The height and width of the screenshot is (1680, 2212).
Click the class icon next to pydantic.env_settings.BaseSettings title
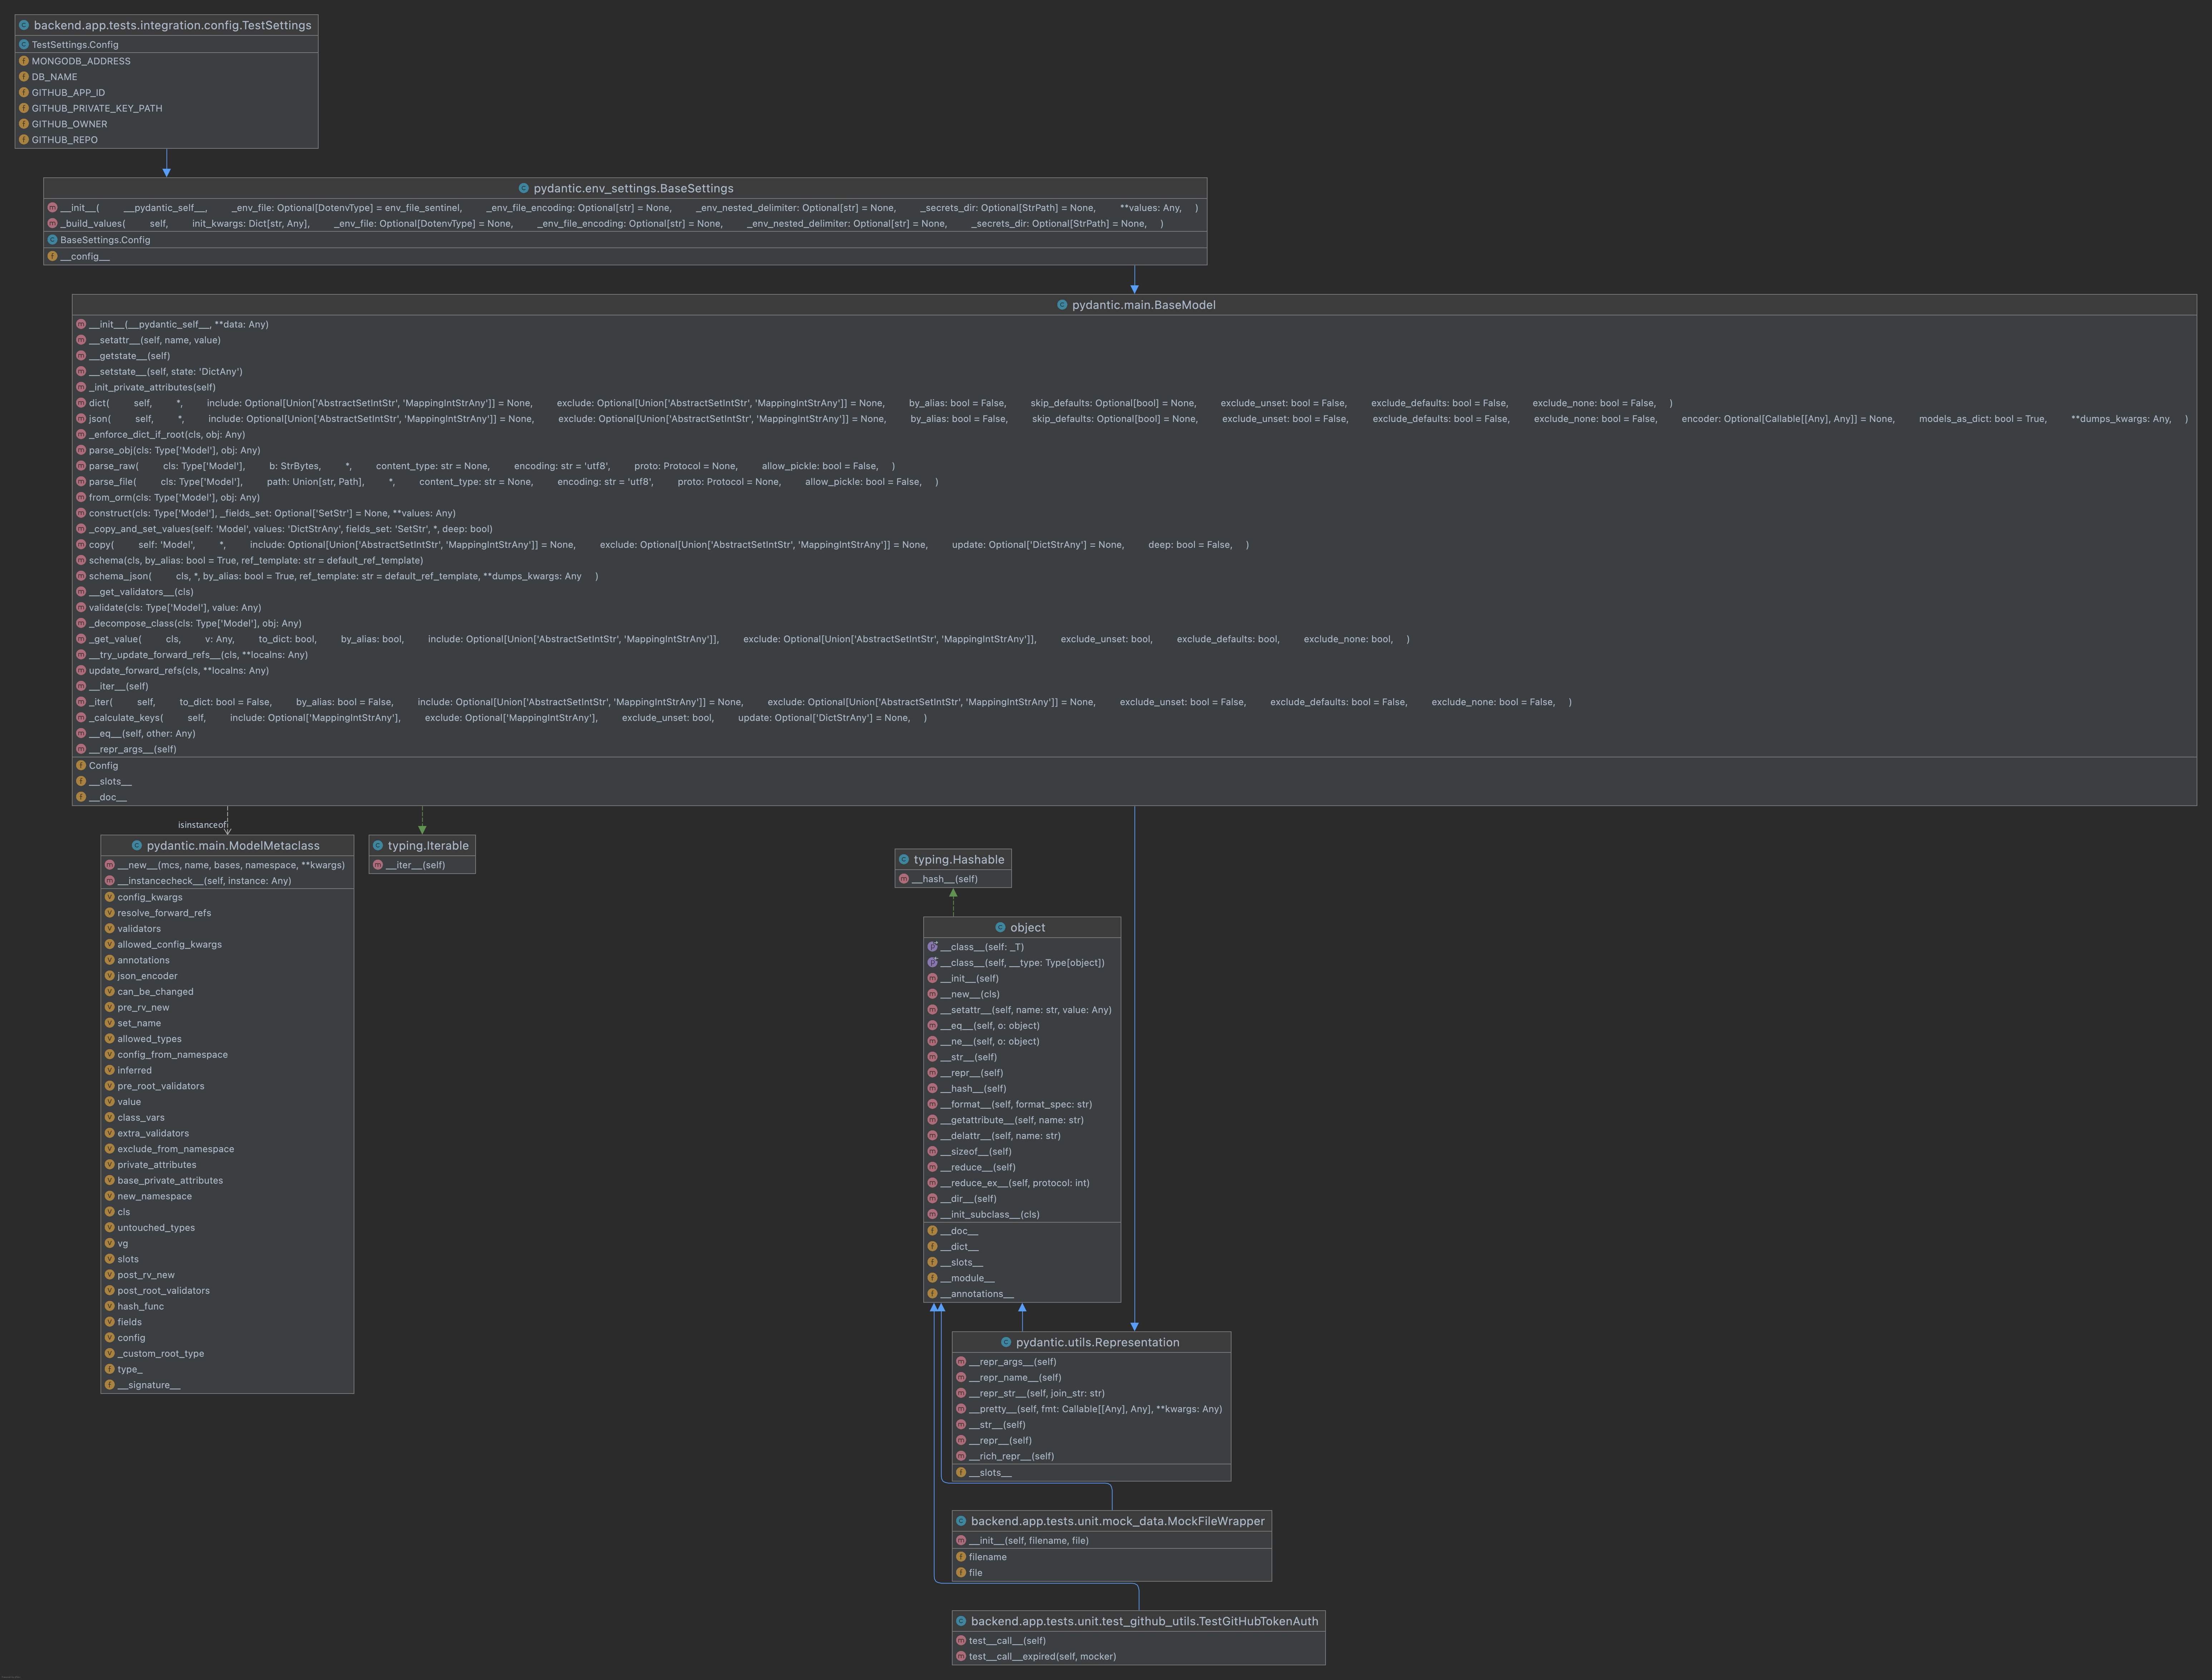[524, 188]
